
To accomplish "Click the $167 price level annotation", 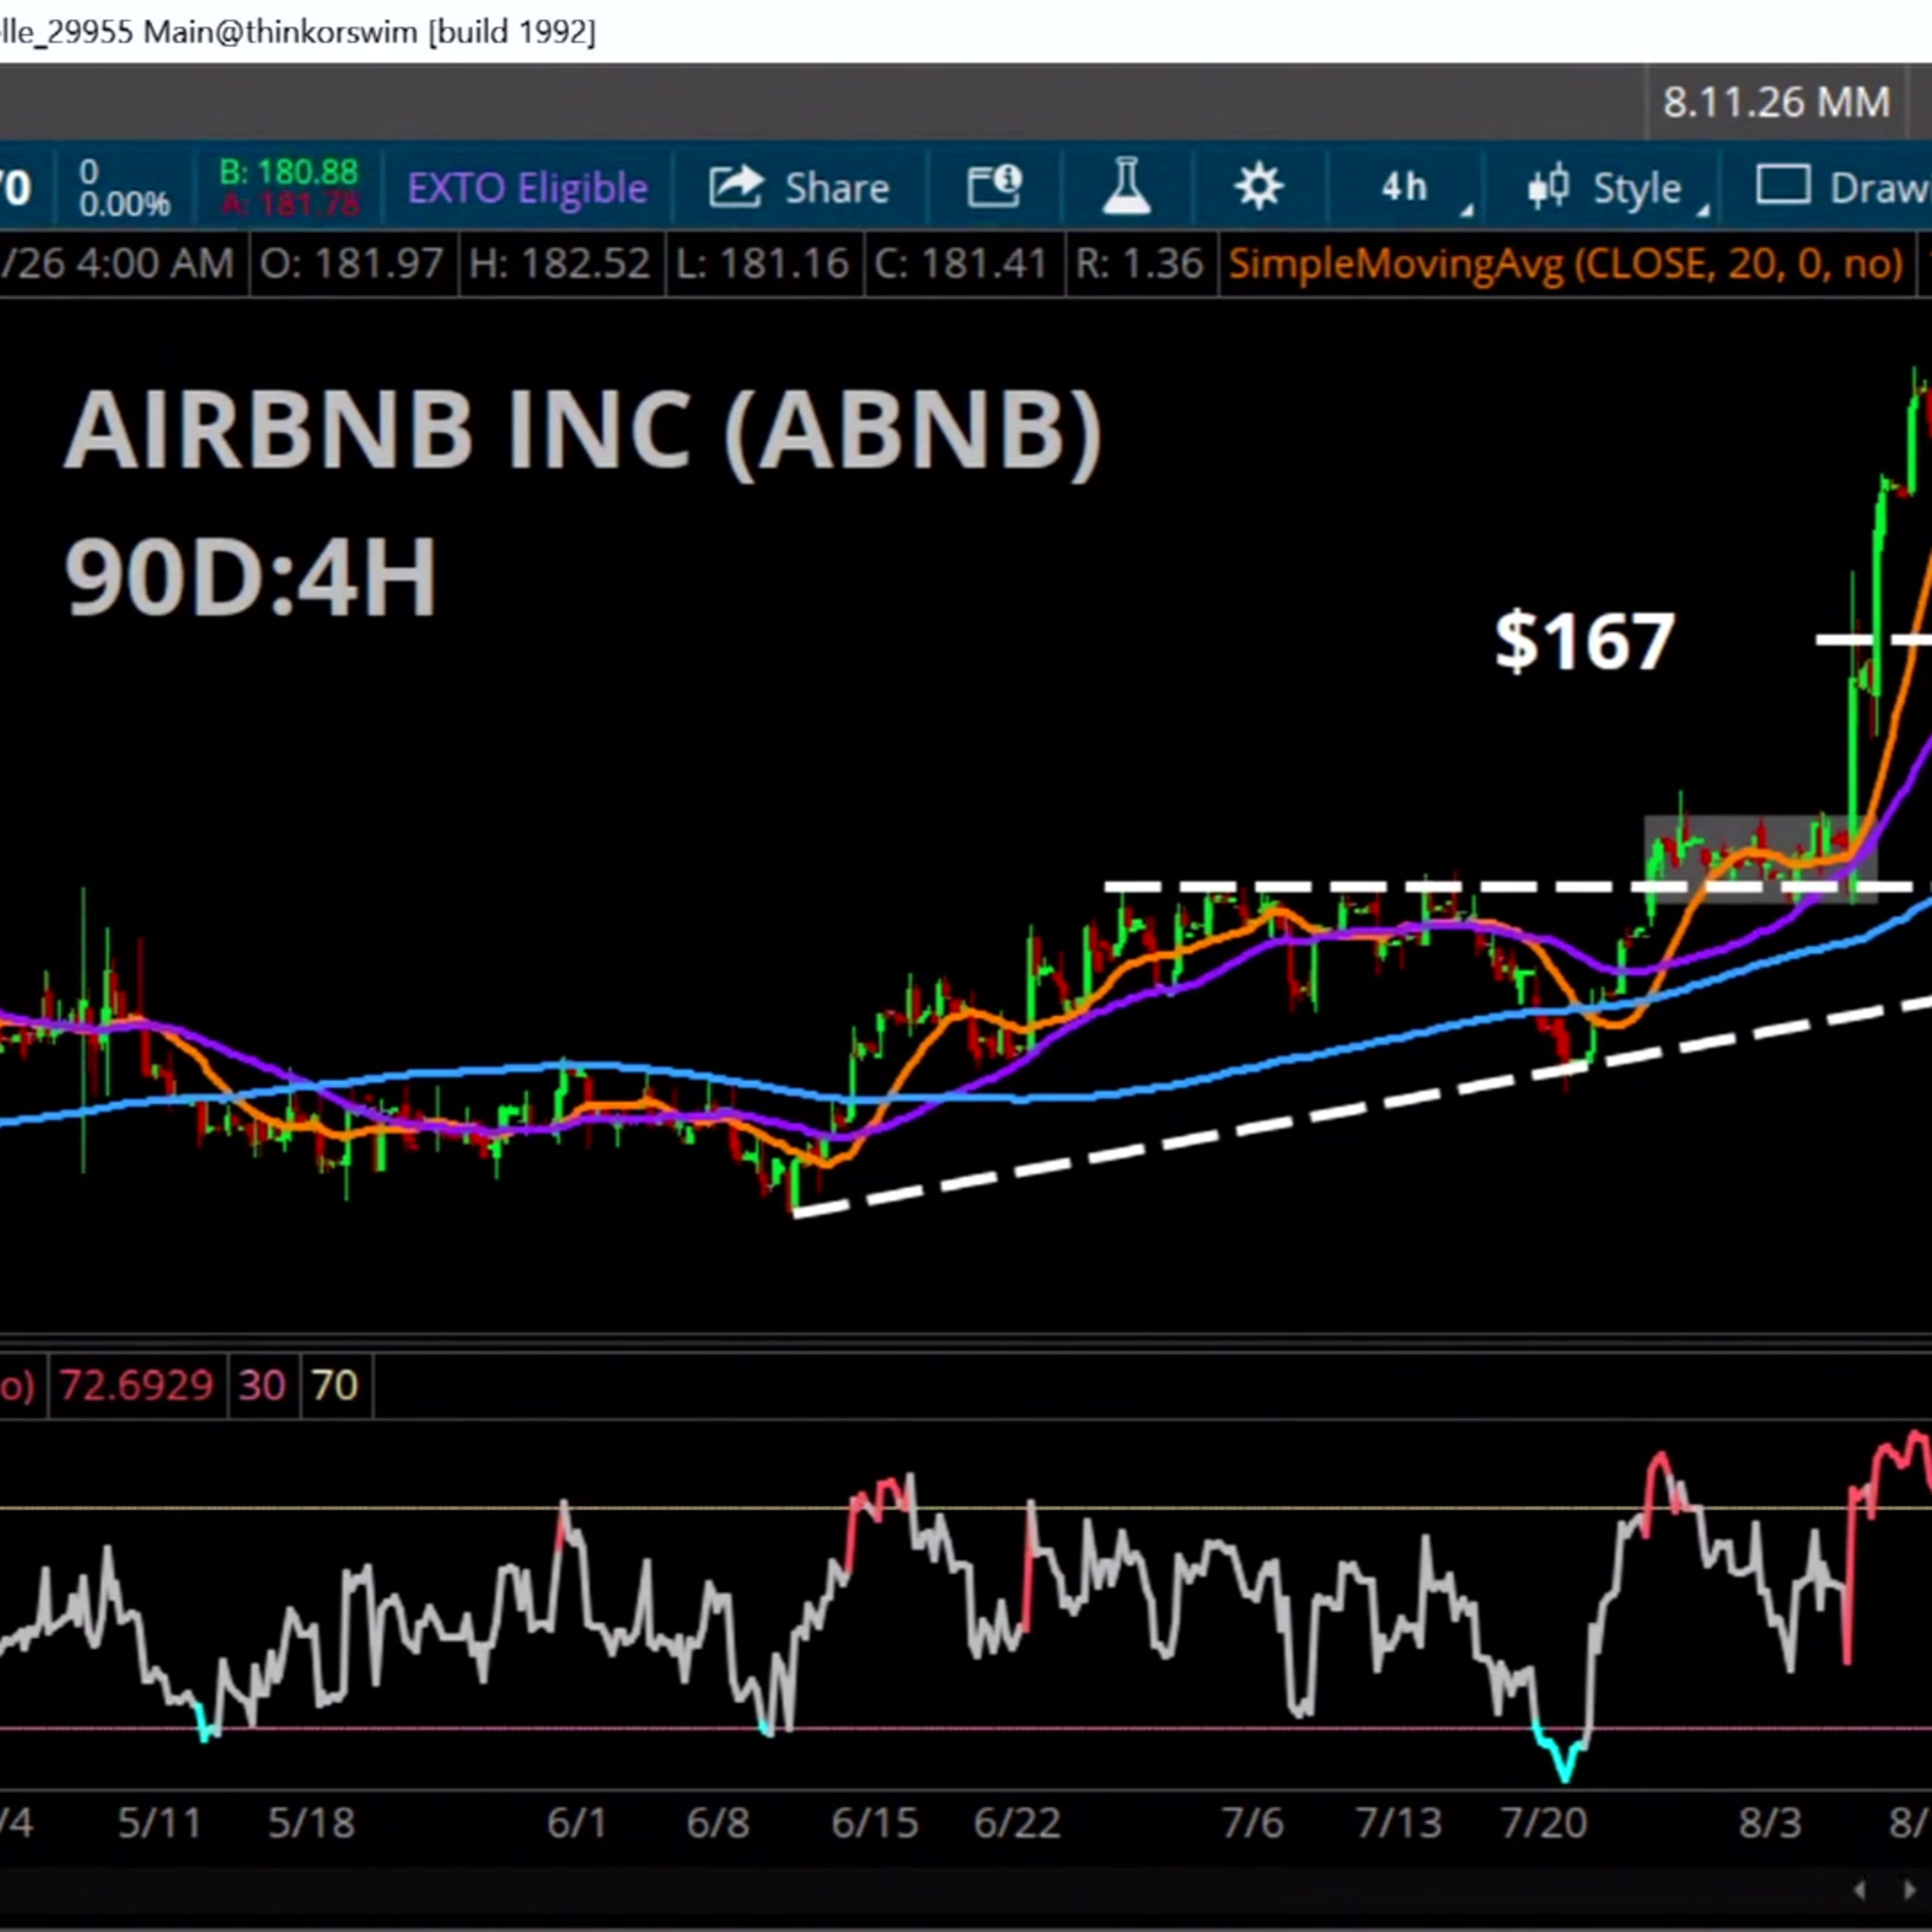I will point(1584,640).
